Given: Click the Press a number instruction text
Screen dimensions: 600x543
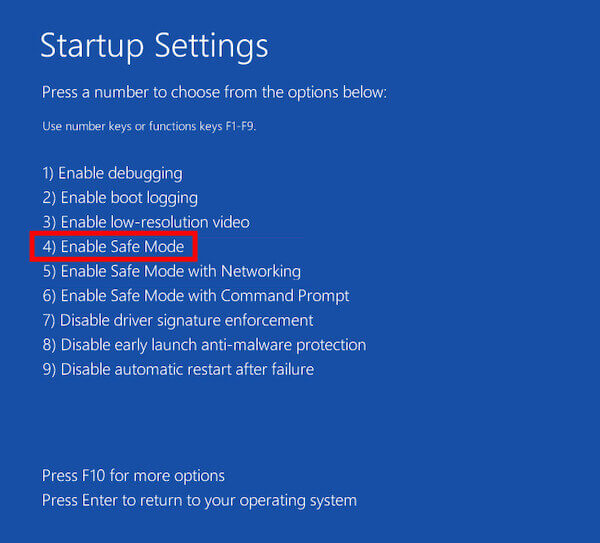Looking at the screenshot, I should 214,92.
